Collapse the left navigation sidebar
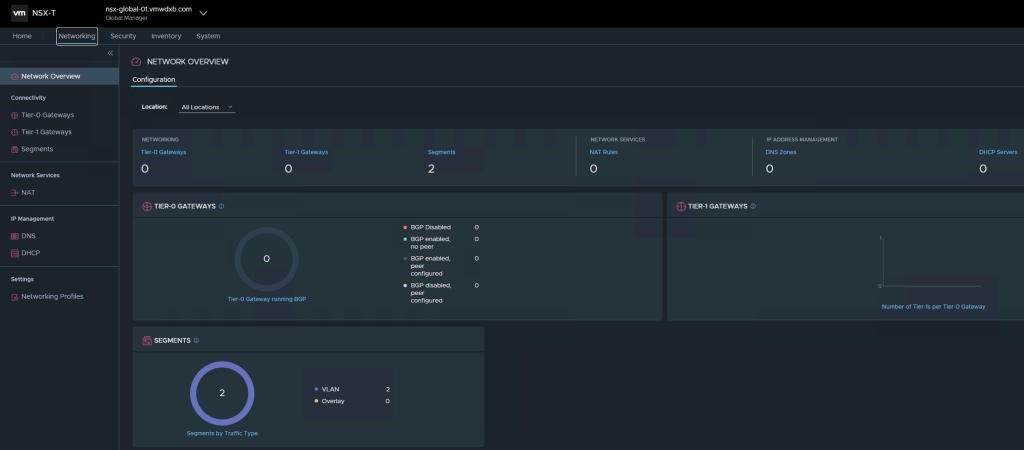 point(110,53)
